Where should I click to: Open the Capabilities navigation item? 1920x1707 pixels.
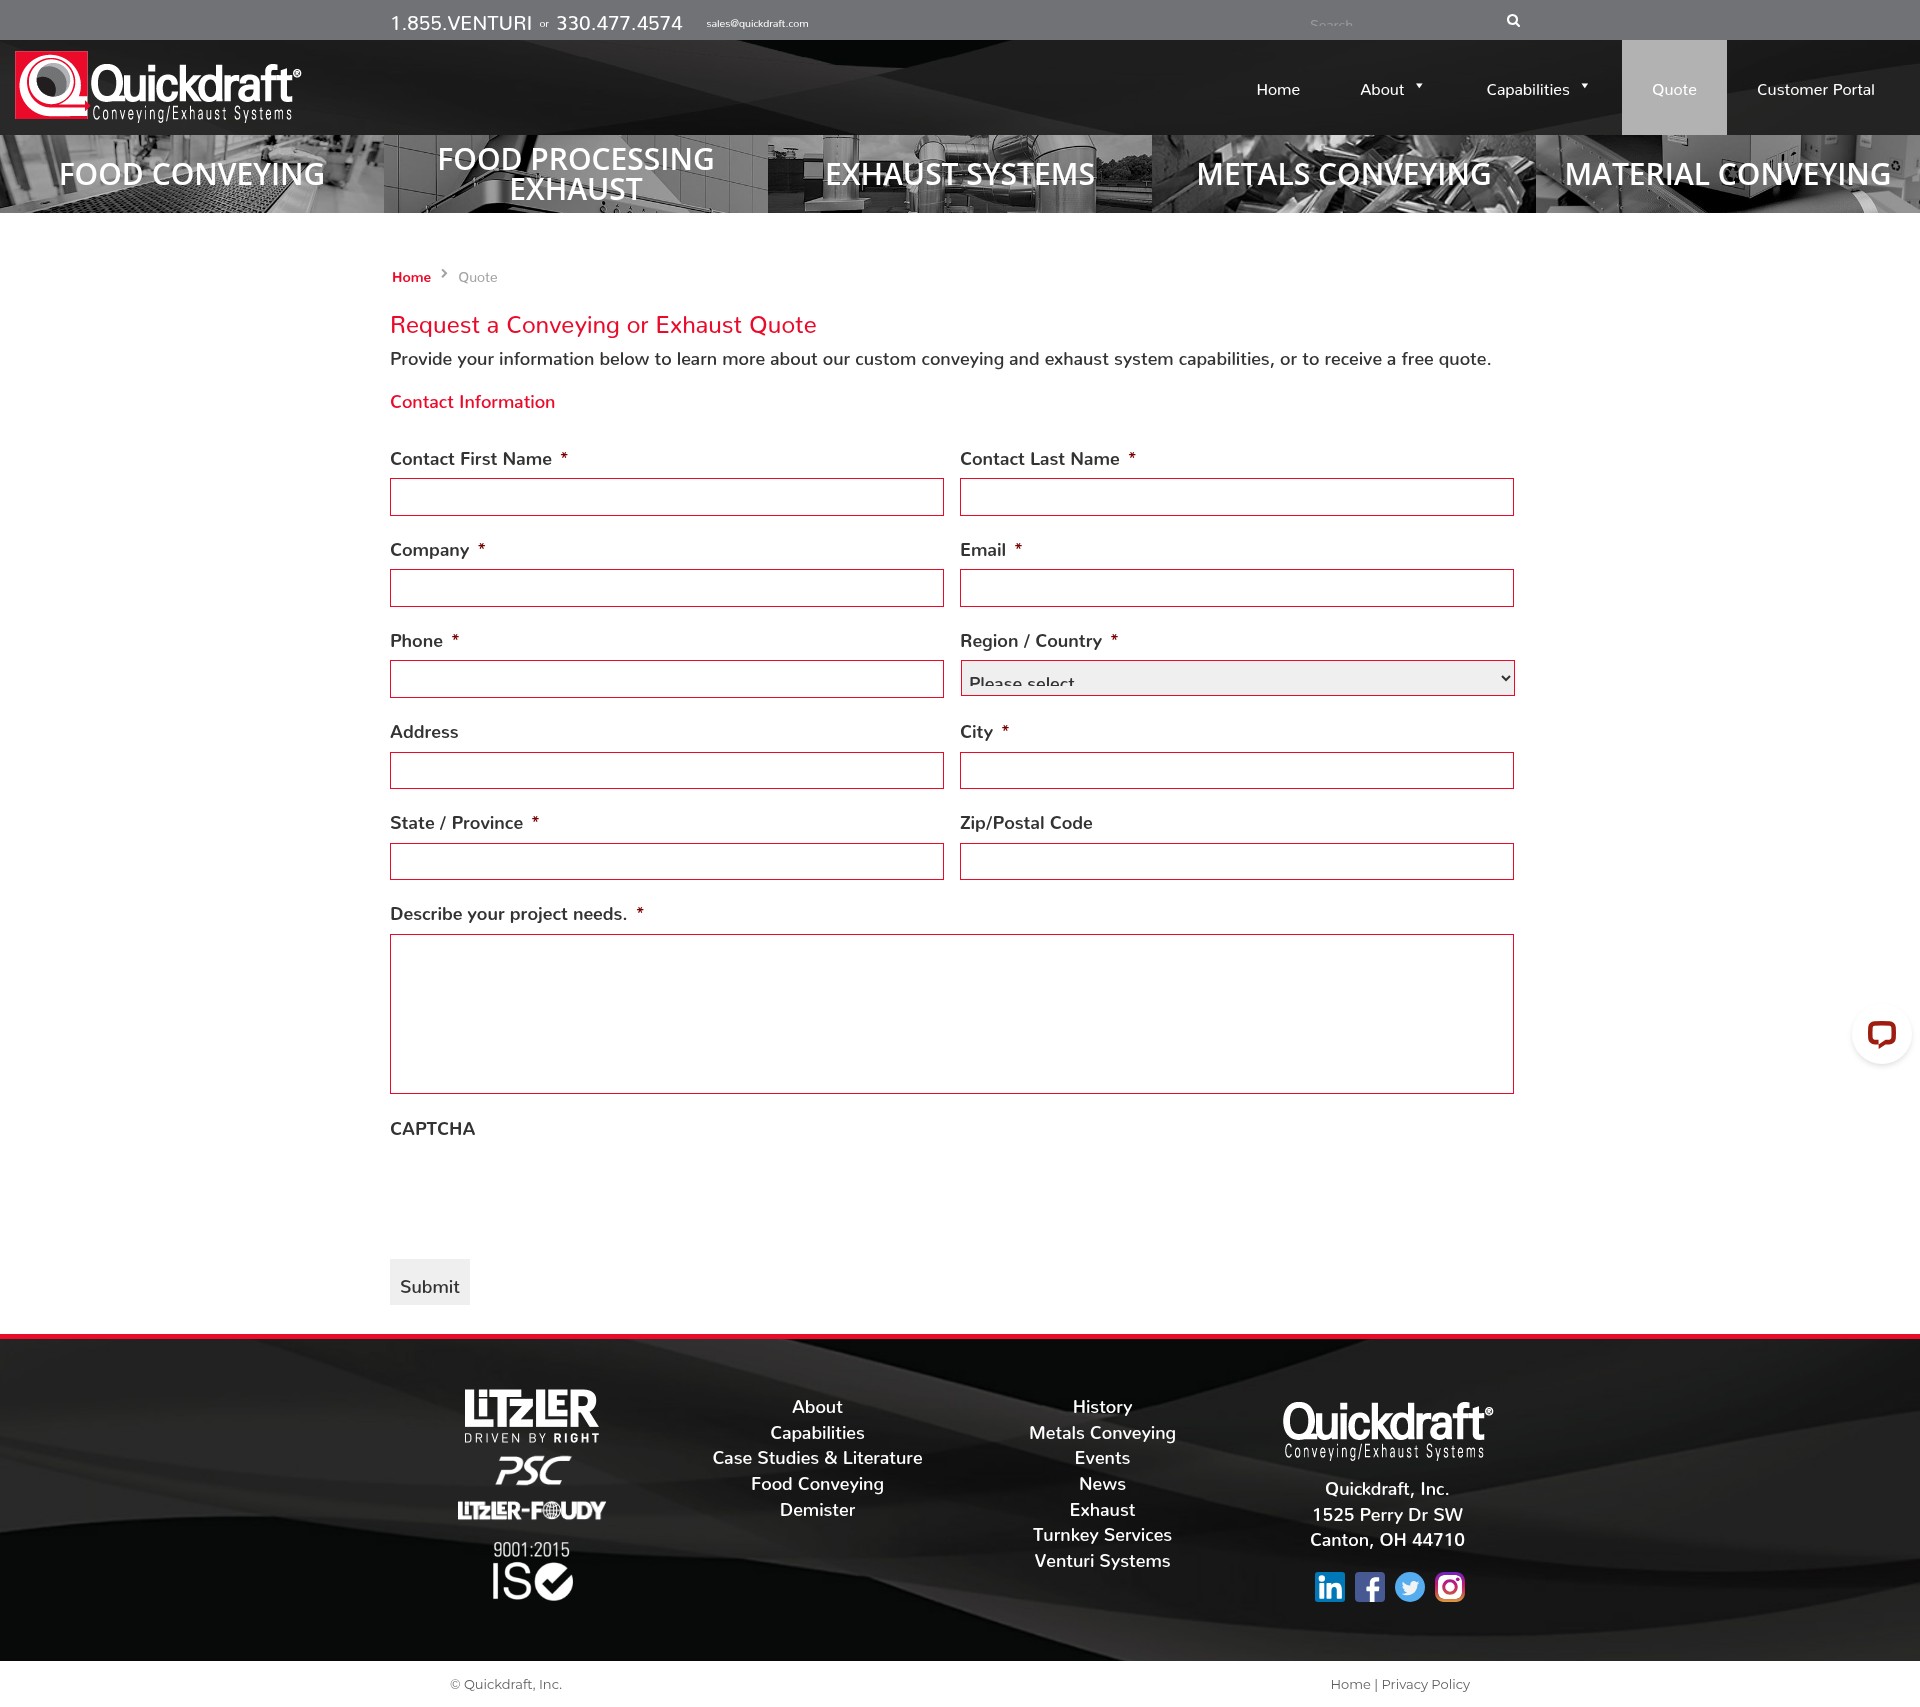point(1528,90)
